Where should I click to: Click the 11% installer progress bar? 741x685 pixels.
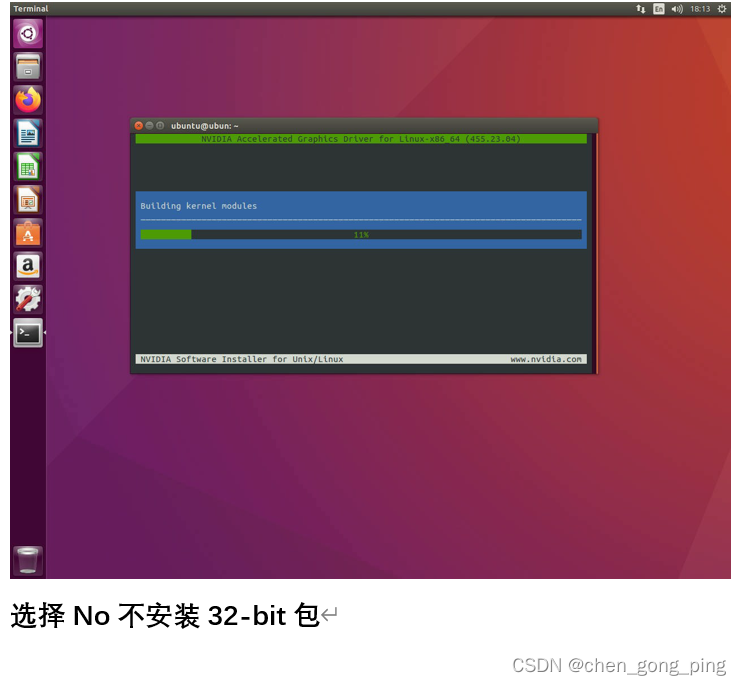361,235
